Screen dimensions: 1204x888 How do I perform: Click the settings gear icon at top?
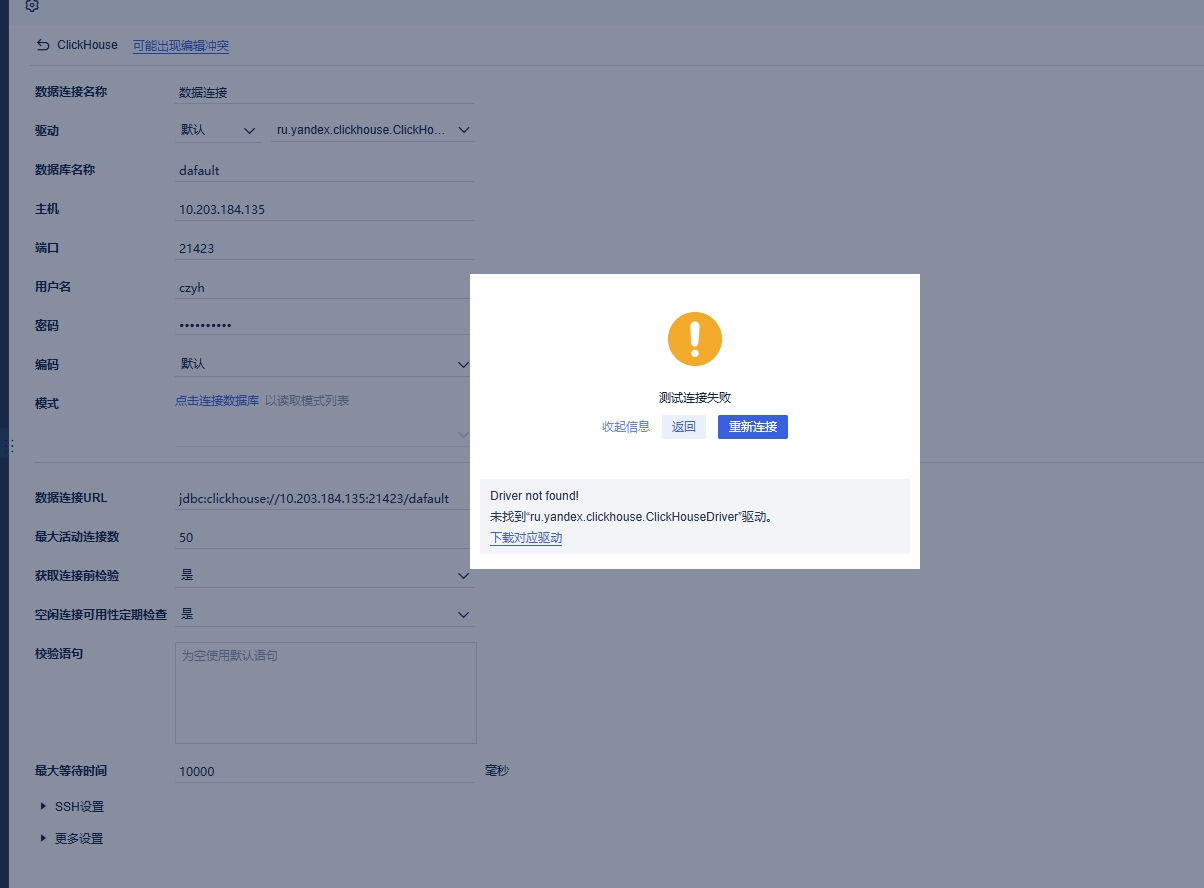pos(32,6)
